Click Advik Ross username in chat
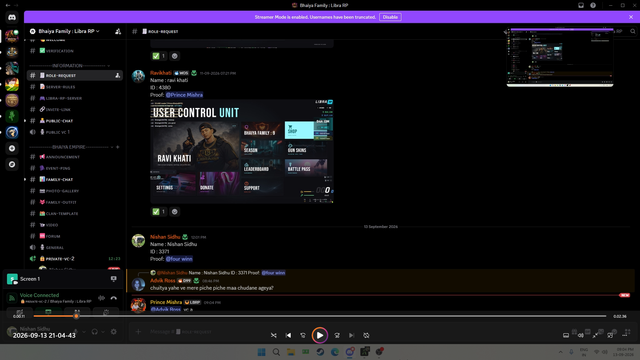This screenshot has height=360, width=640. click(162, 280)
